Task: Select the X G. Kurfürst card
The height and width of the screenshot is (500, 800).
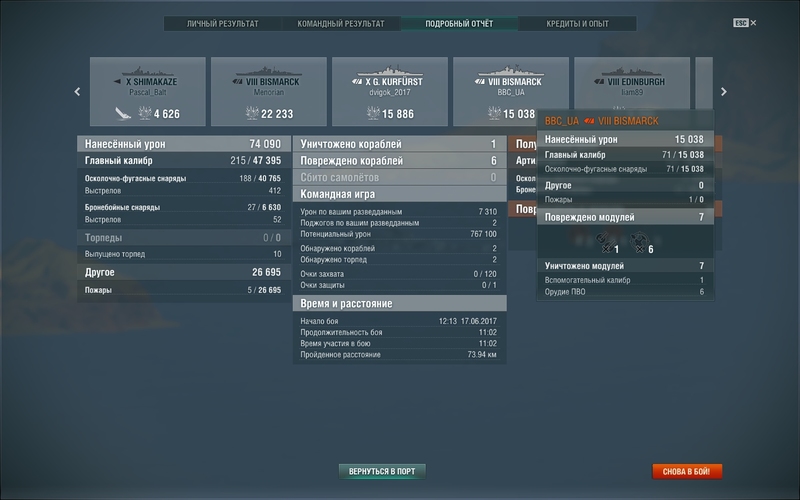Action: pyautogui.click(x=390, y=91)
